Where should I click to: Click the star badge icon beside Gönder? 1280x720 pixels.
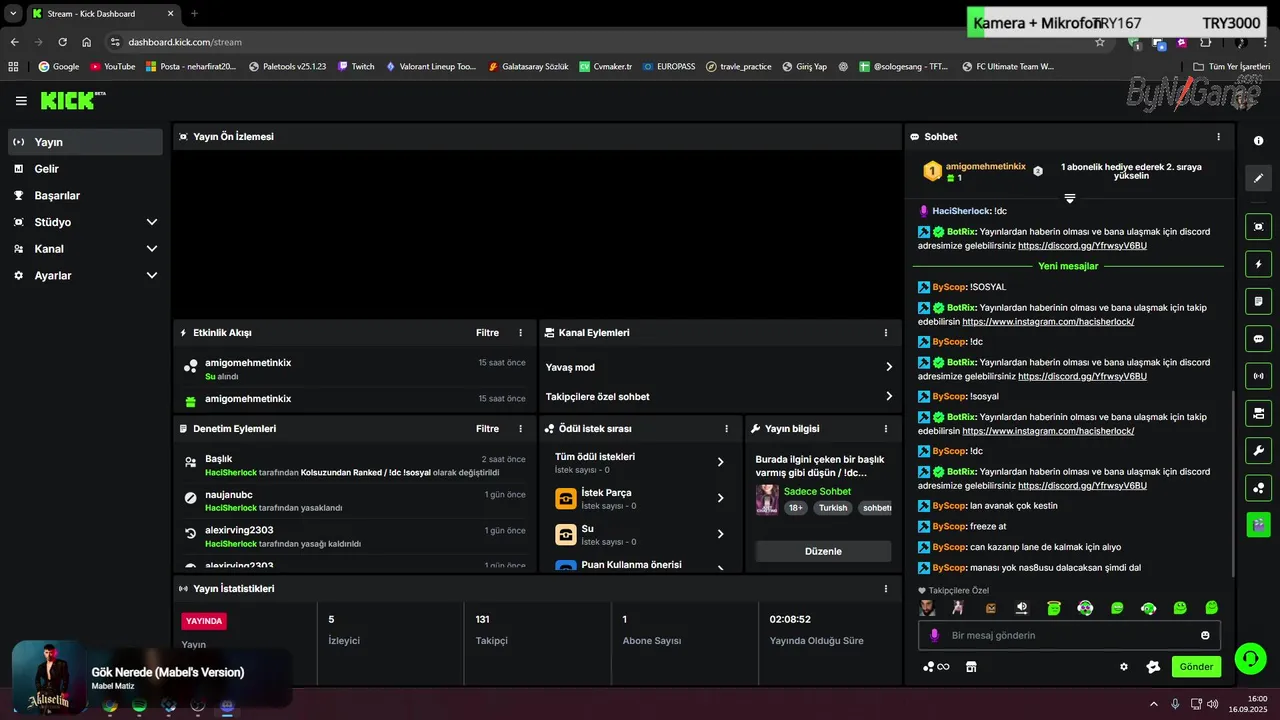(1153, 667)
